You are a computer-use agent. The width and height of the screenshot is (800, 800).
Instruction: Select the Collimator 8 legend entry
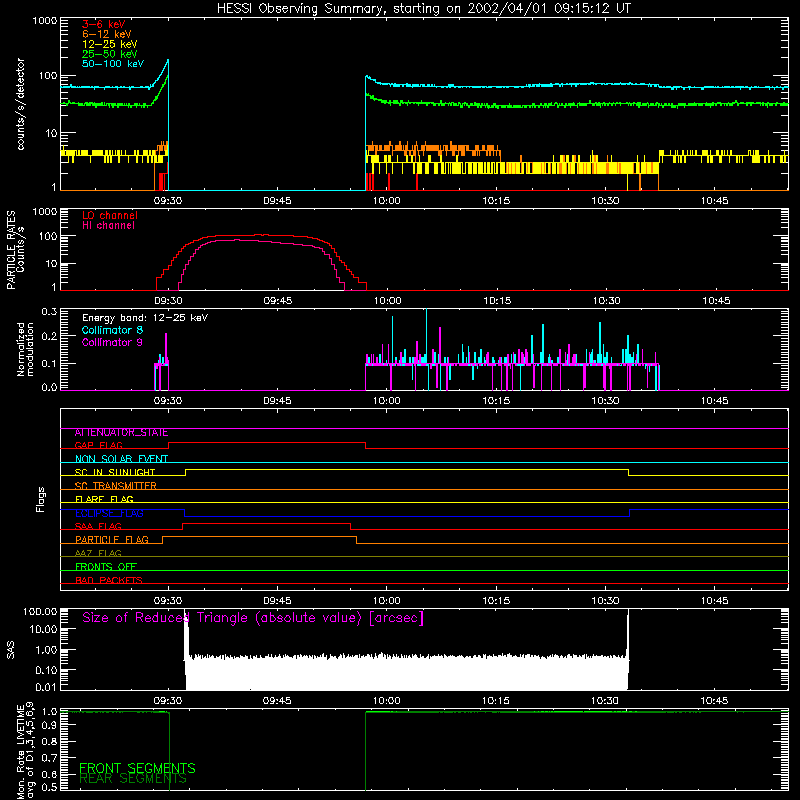point(112,330)
